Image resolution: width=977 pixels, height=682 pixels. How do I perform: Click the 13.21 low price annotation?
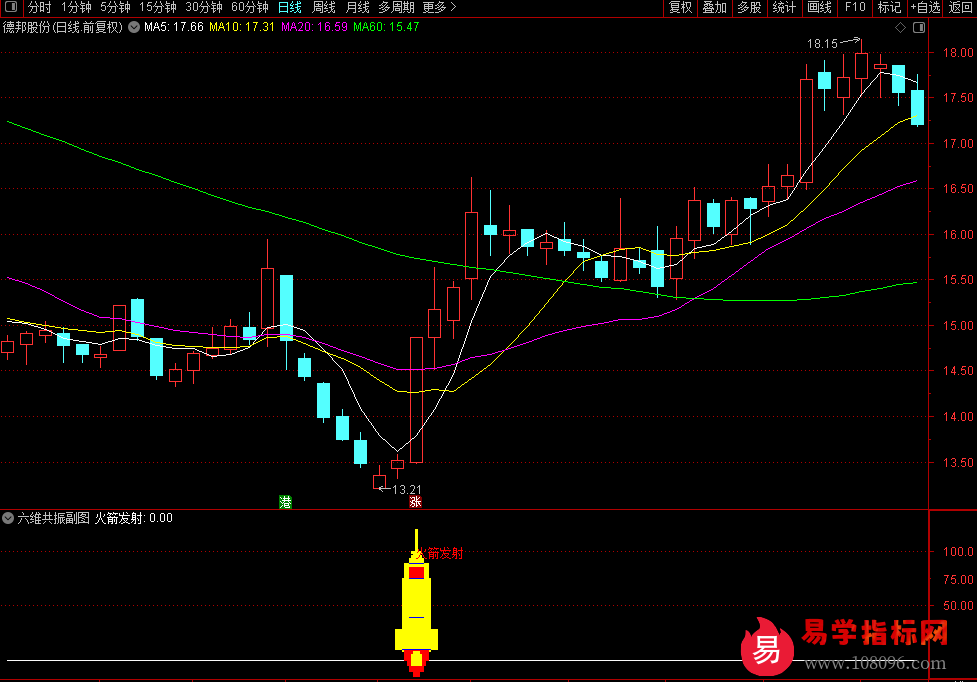407,490
